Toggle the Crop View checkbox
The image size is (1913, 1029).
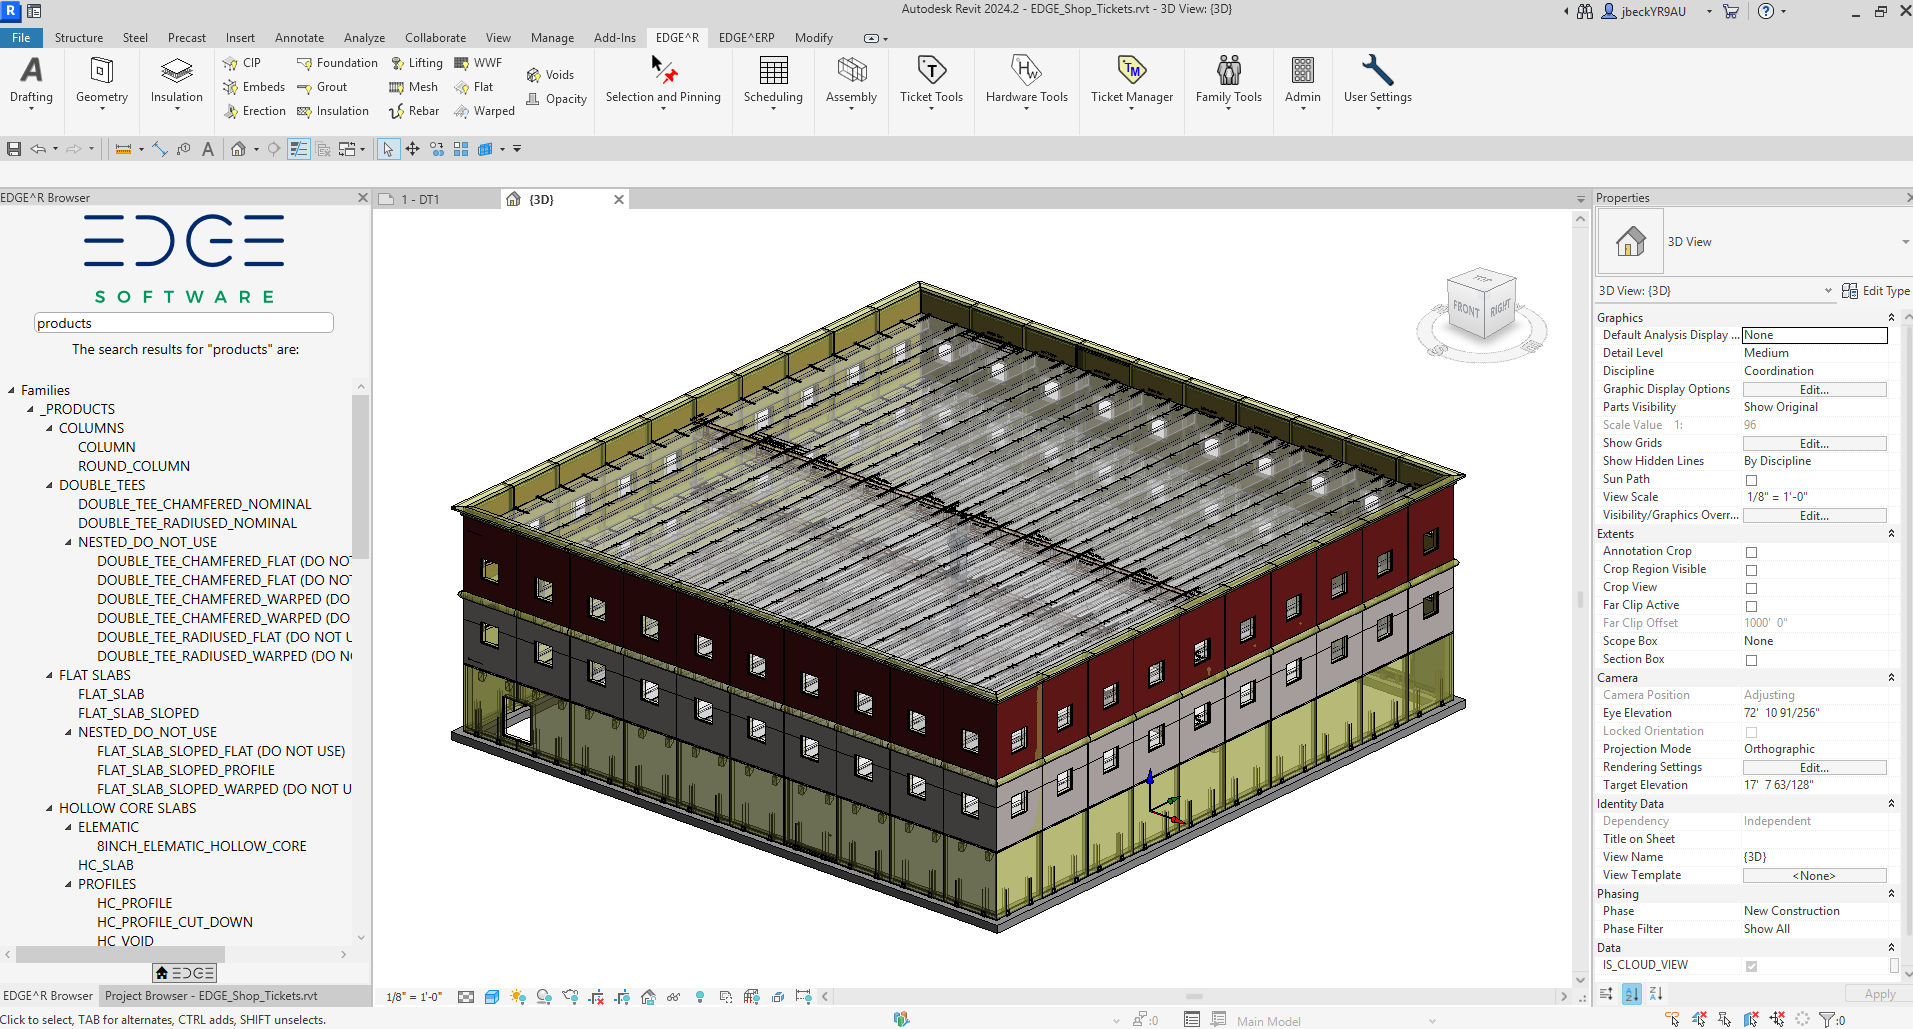tap(1751, 588)
